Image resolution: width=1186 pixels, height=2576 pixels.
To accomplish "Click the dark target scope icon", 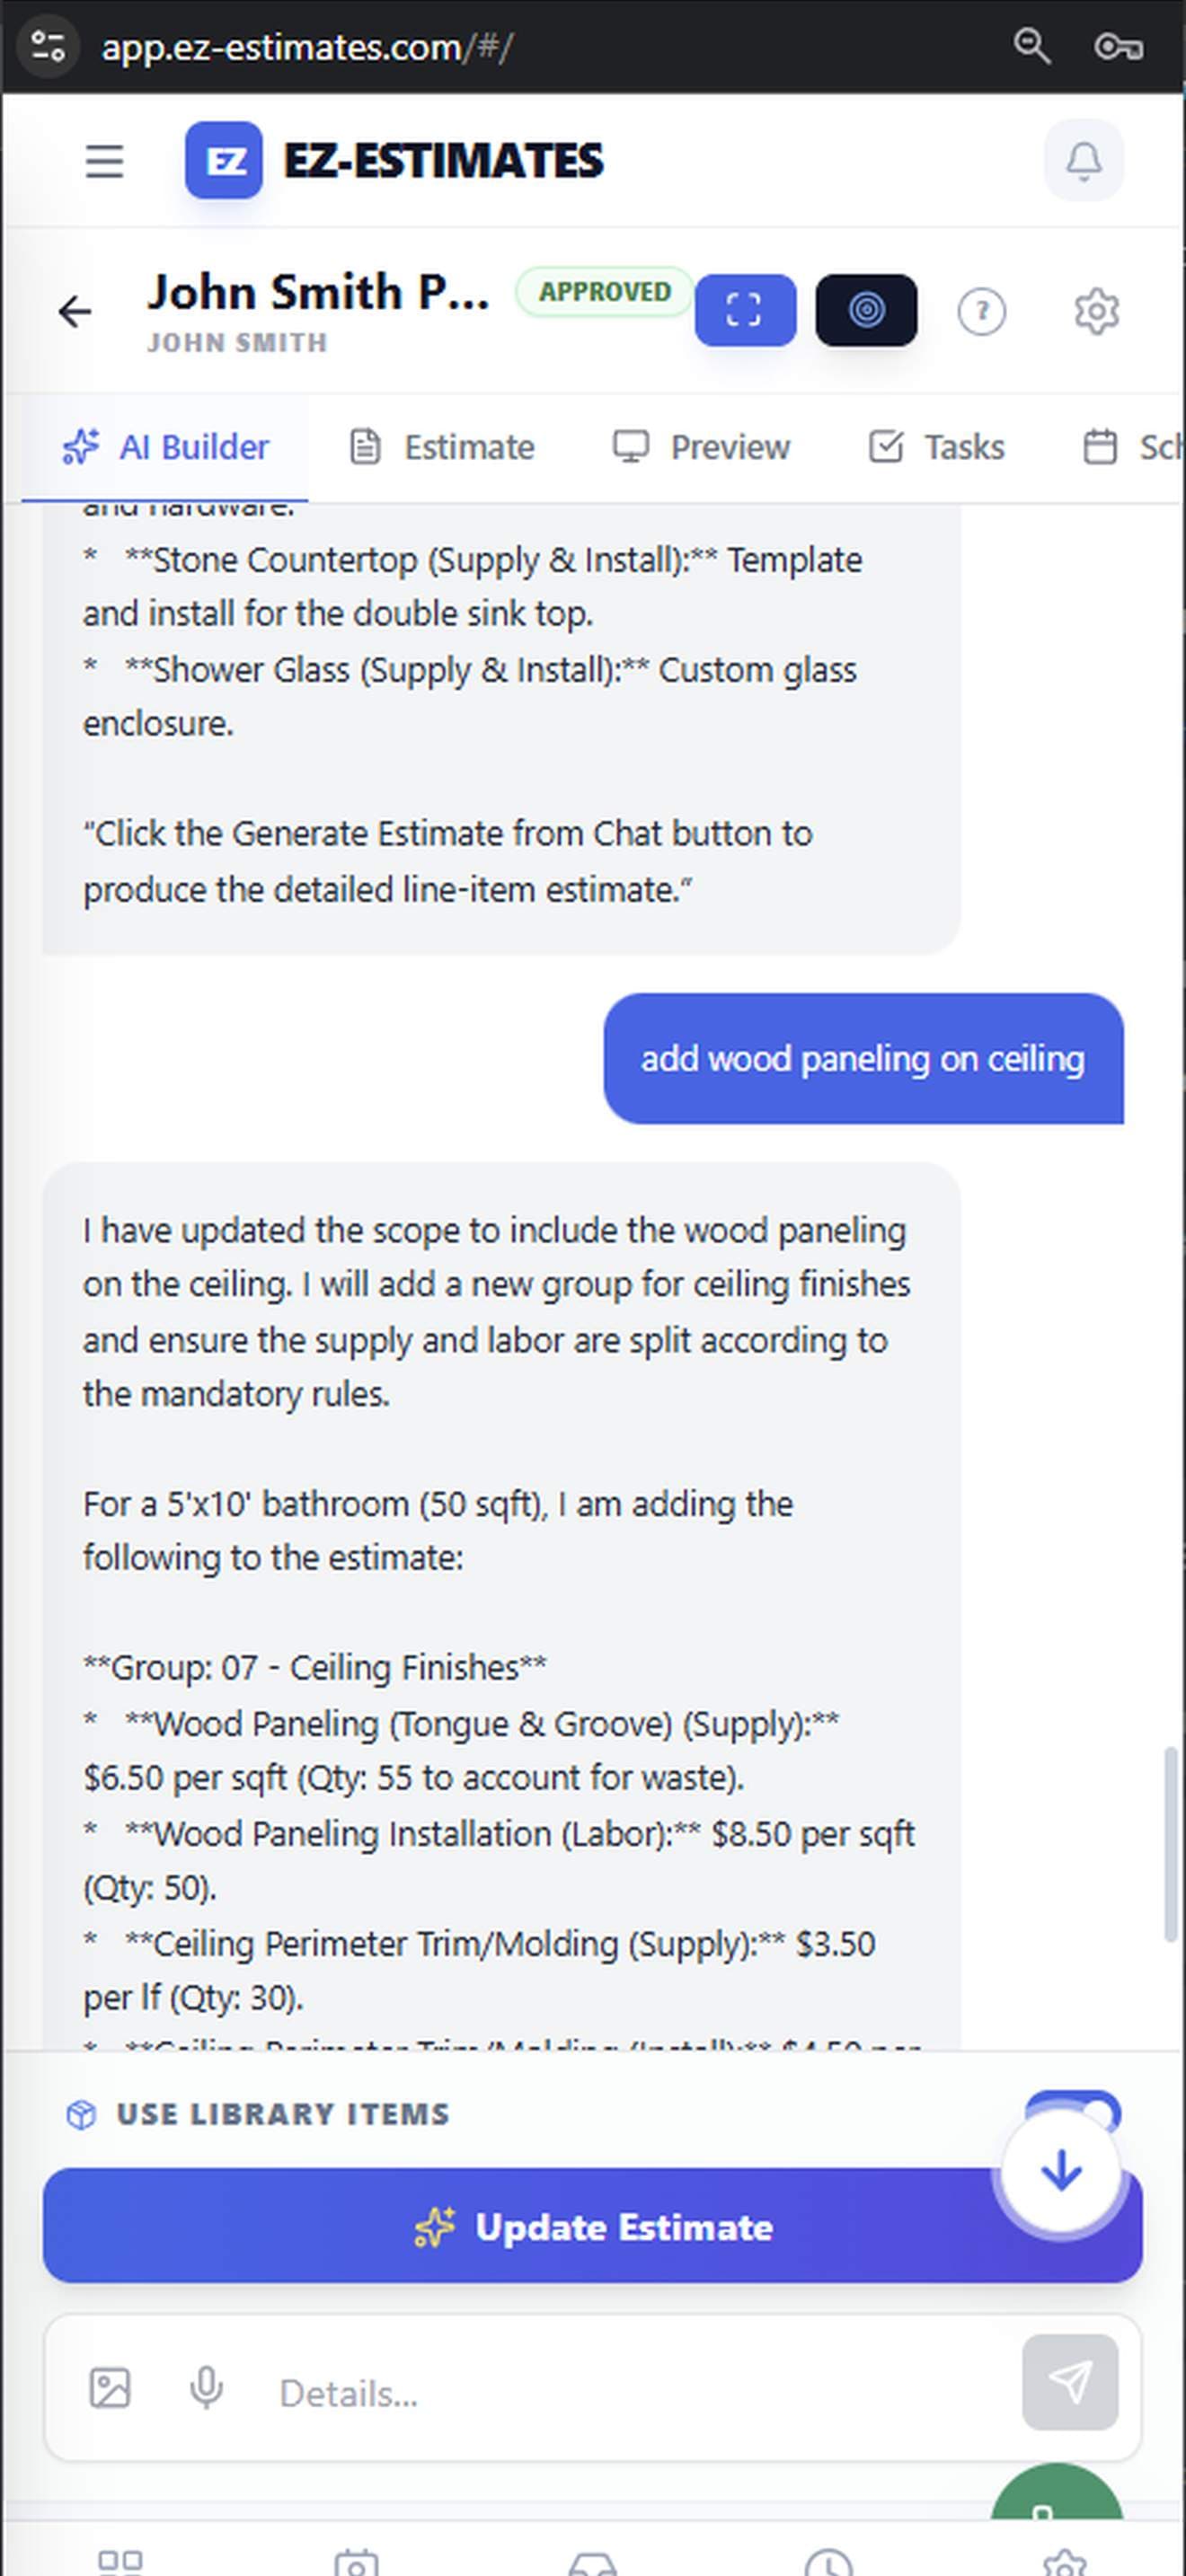I will click(x=865, y=310).
